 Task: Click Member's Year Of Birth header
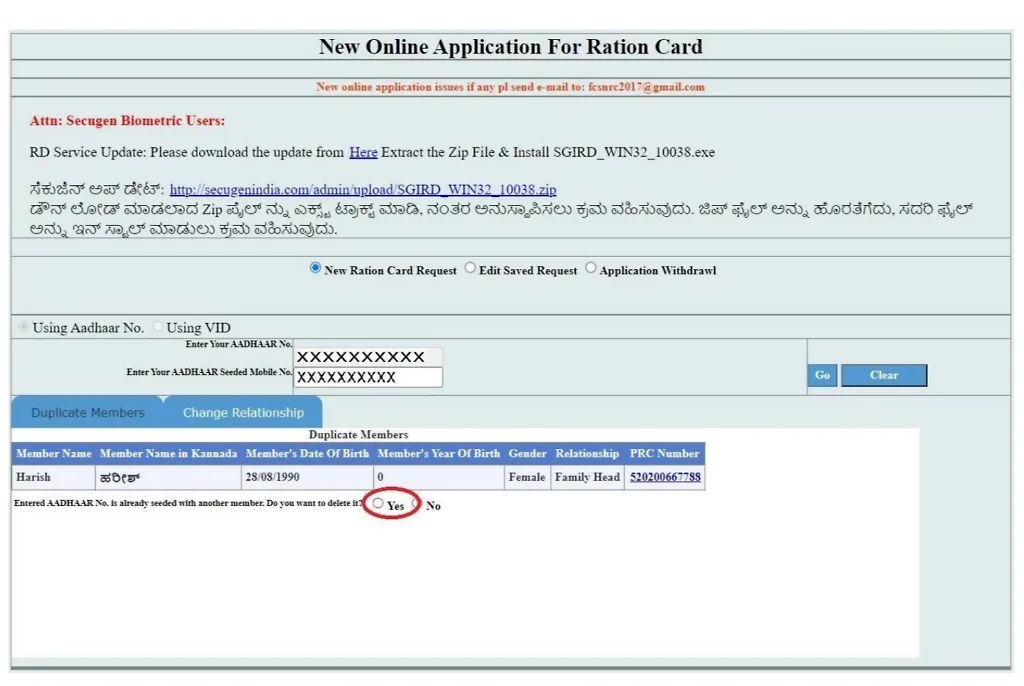(439, 453)
